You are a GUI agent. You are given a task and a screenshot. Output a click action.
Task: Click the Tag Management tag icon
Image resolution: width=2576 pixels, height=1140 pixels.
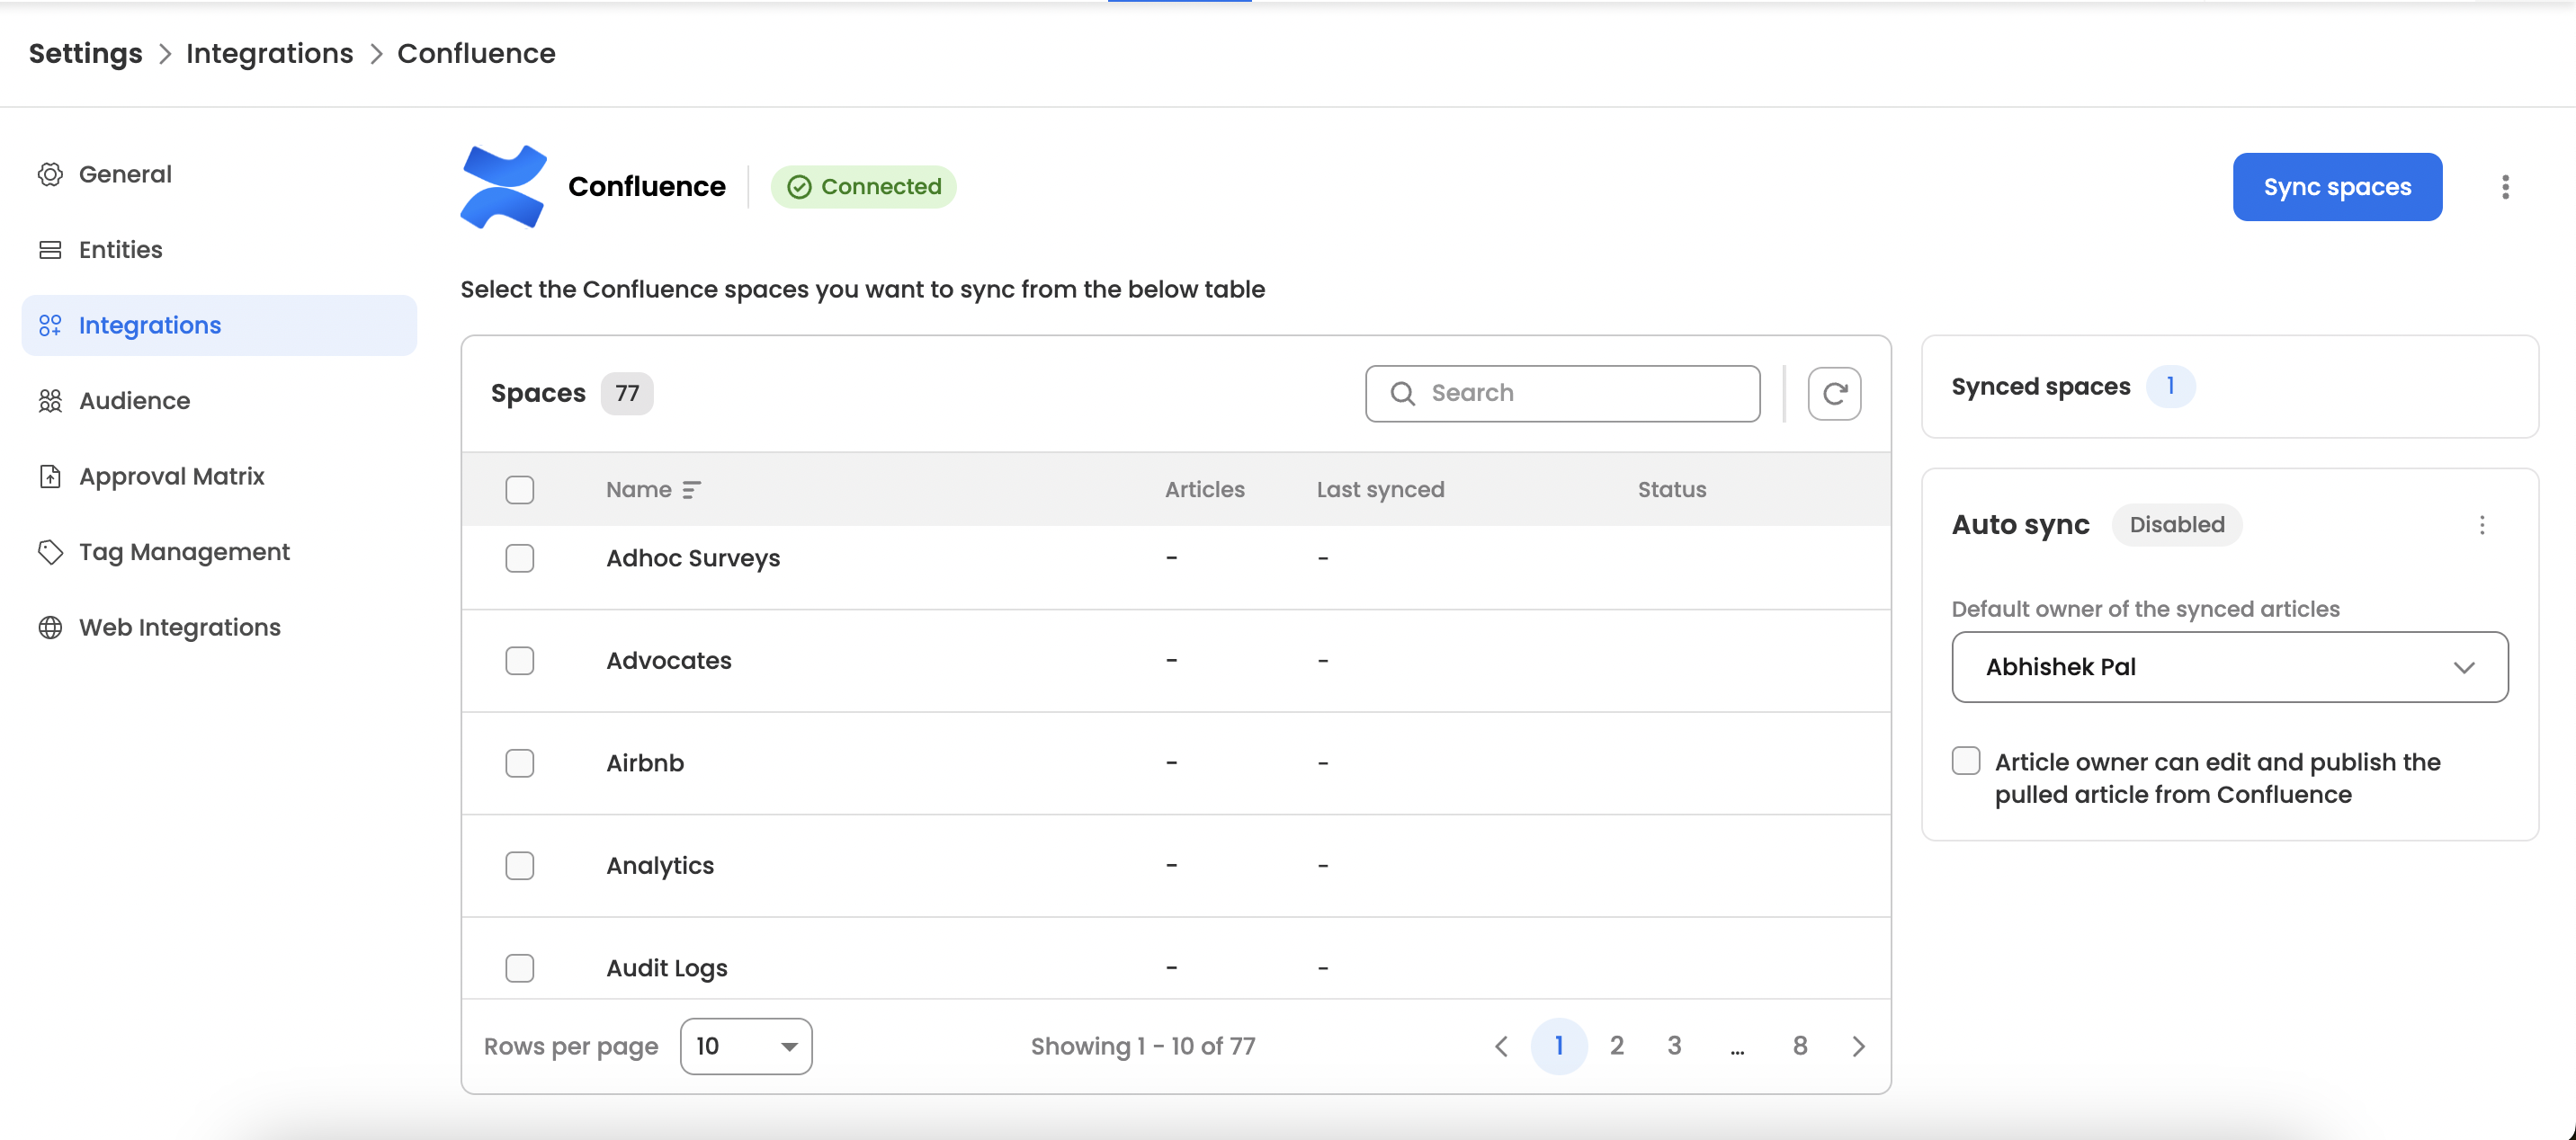pos(50,552)
